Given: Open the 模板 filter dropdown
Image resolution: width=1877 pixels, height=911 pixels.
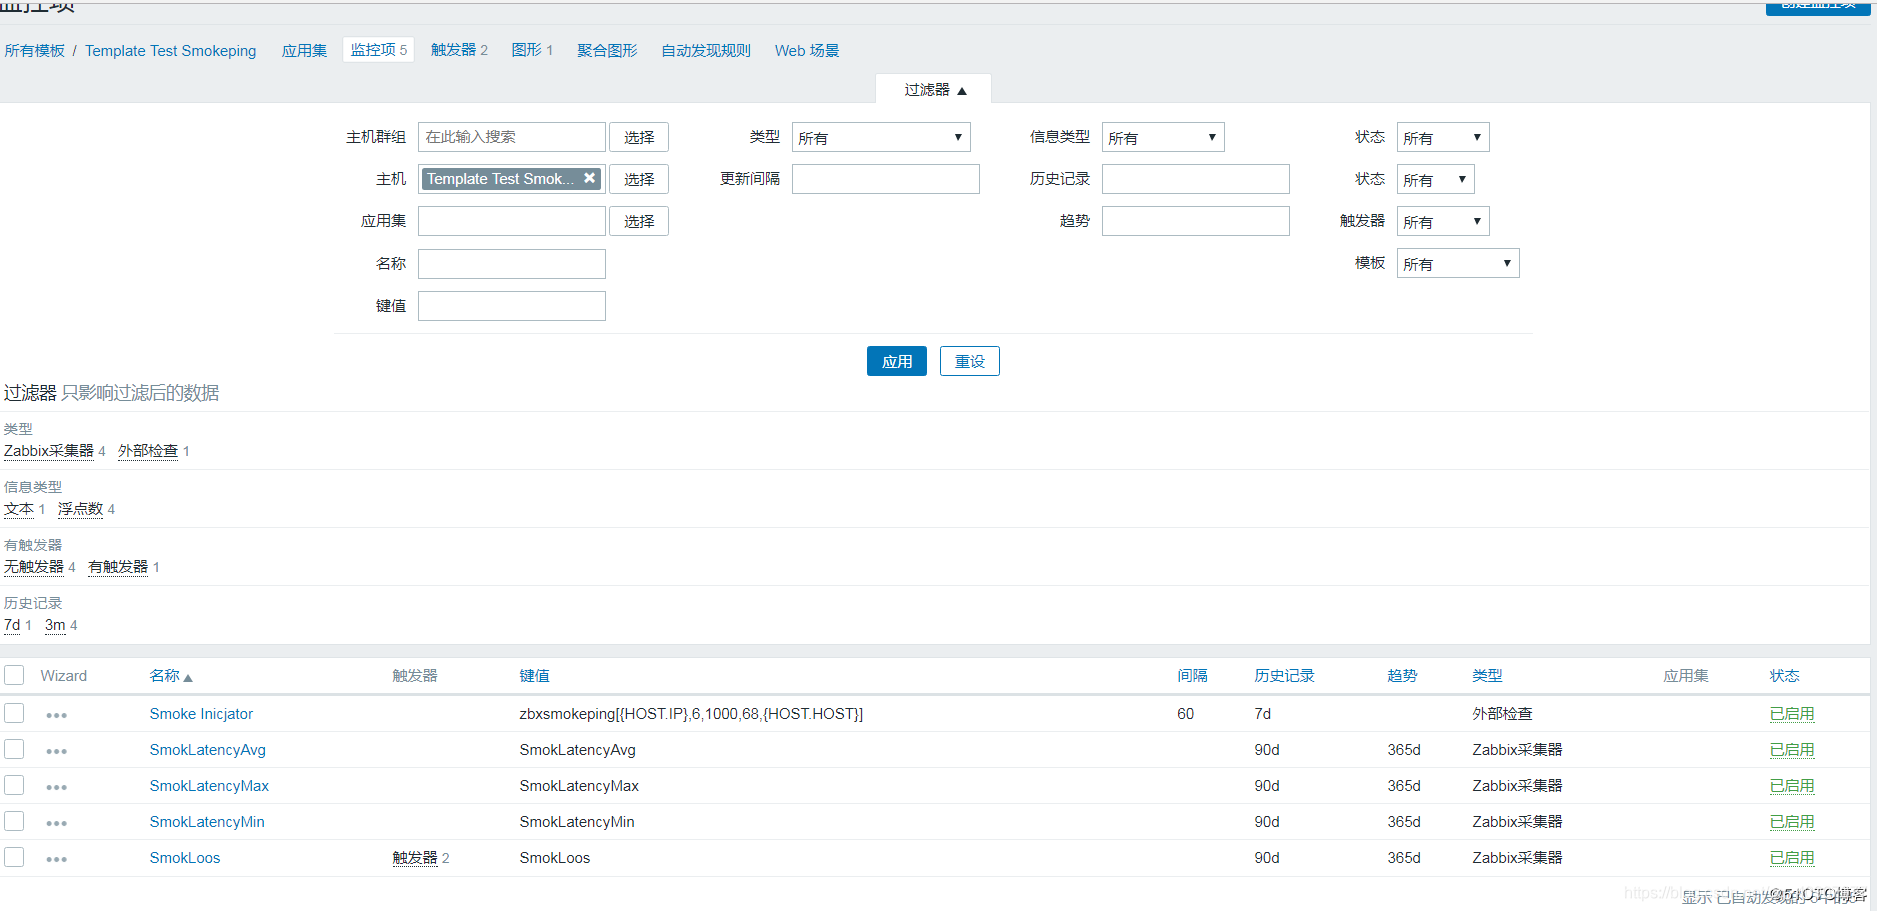Looking at the screenshot, I should coord(1458,263).
